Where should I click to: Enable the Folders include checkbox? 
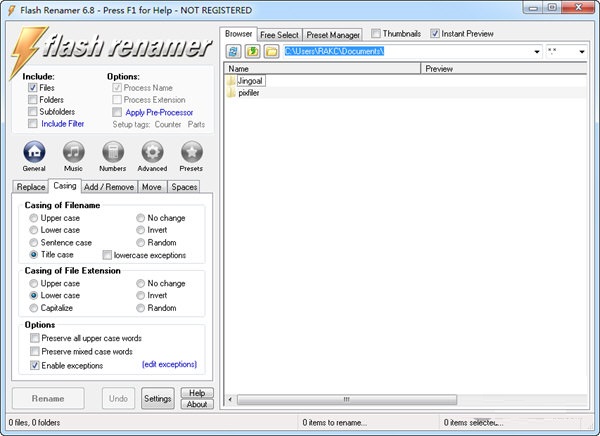click(33, 100)
